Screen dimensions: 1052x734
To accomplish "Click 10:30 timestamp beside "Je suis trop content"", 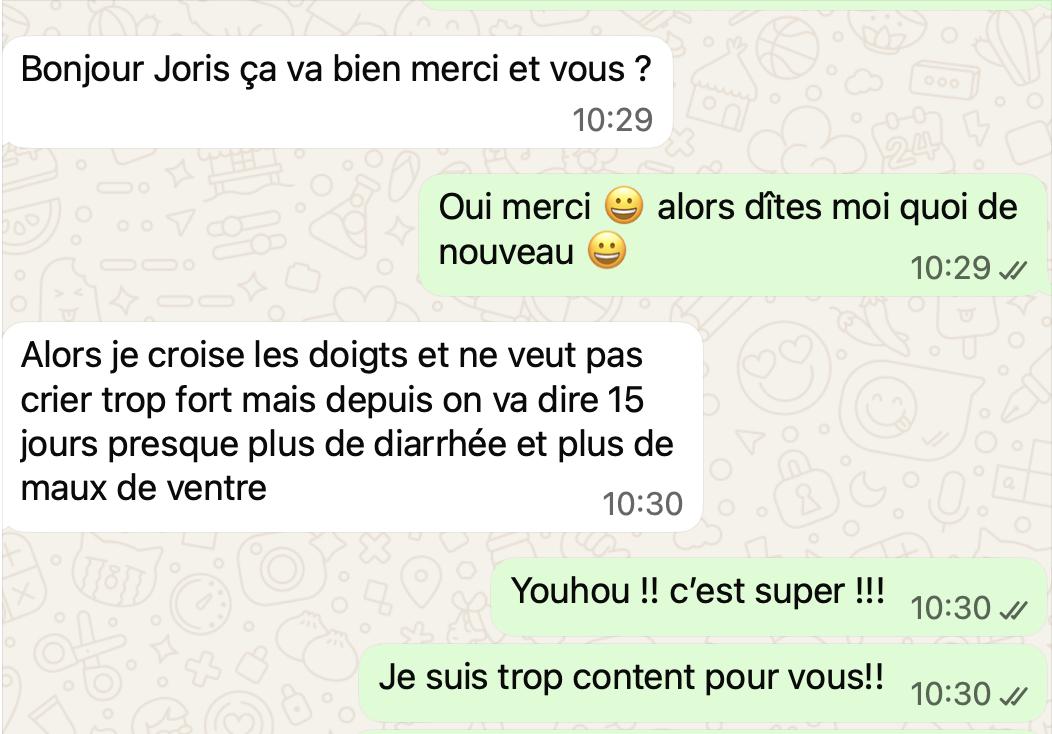I will (x=951, y=694).
